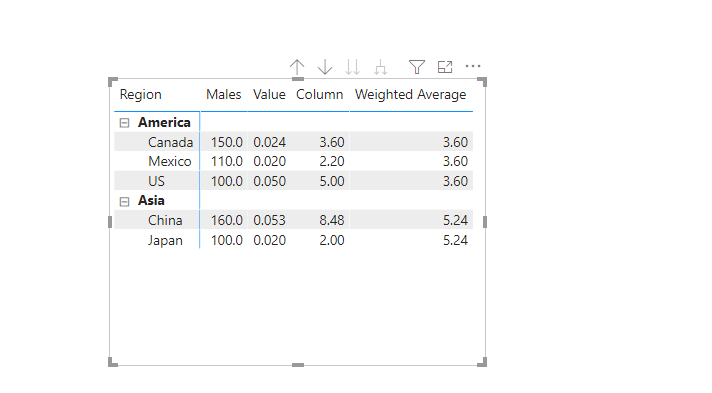Select the Mexico row label

click(x=170, y=161)
